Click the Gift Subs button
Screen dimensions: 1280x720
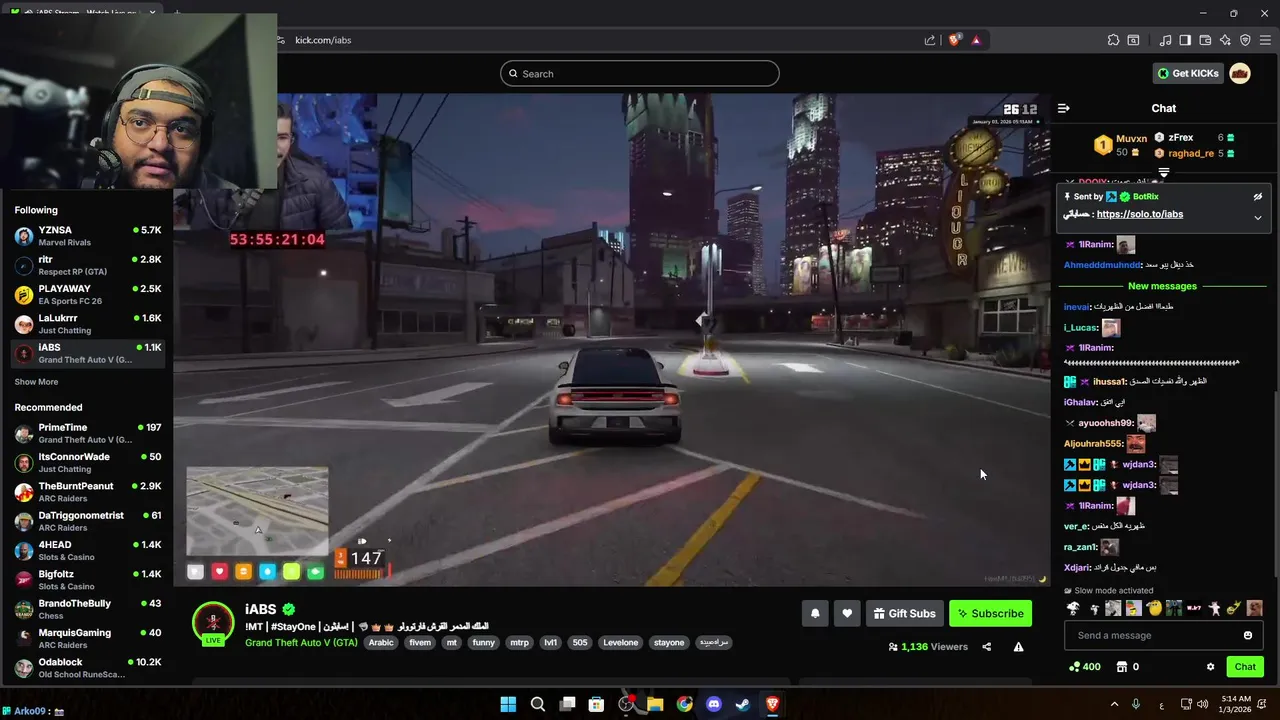click(x=904, y=613)
